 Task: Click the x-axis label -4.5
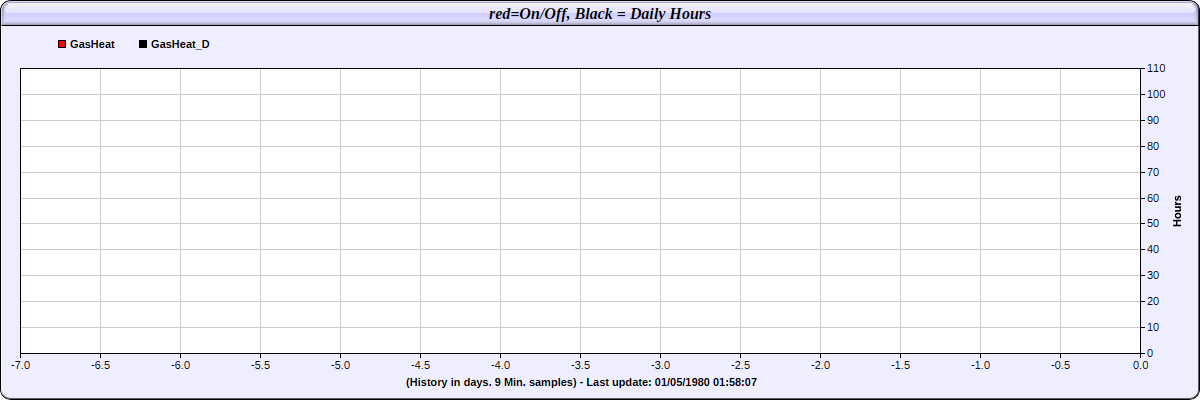pyautogui.click(x=420, y=365)
